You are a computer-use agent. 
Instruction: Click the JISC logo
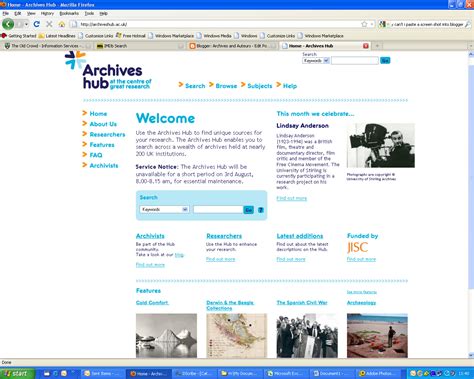coord(357,247)
